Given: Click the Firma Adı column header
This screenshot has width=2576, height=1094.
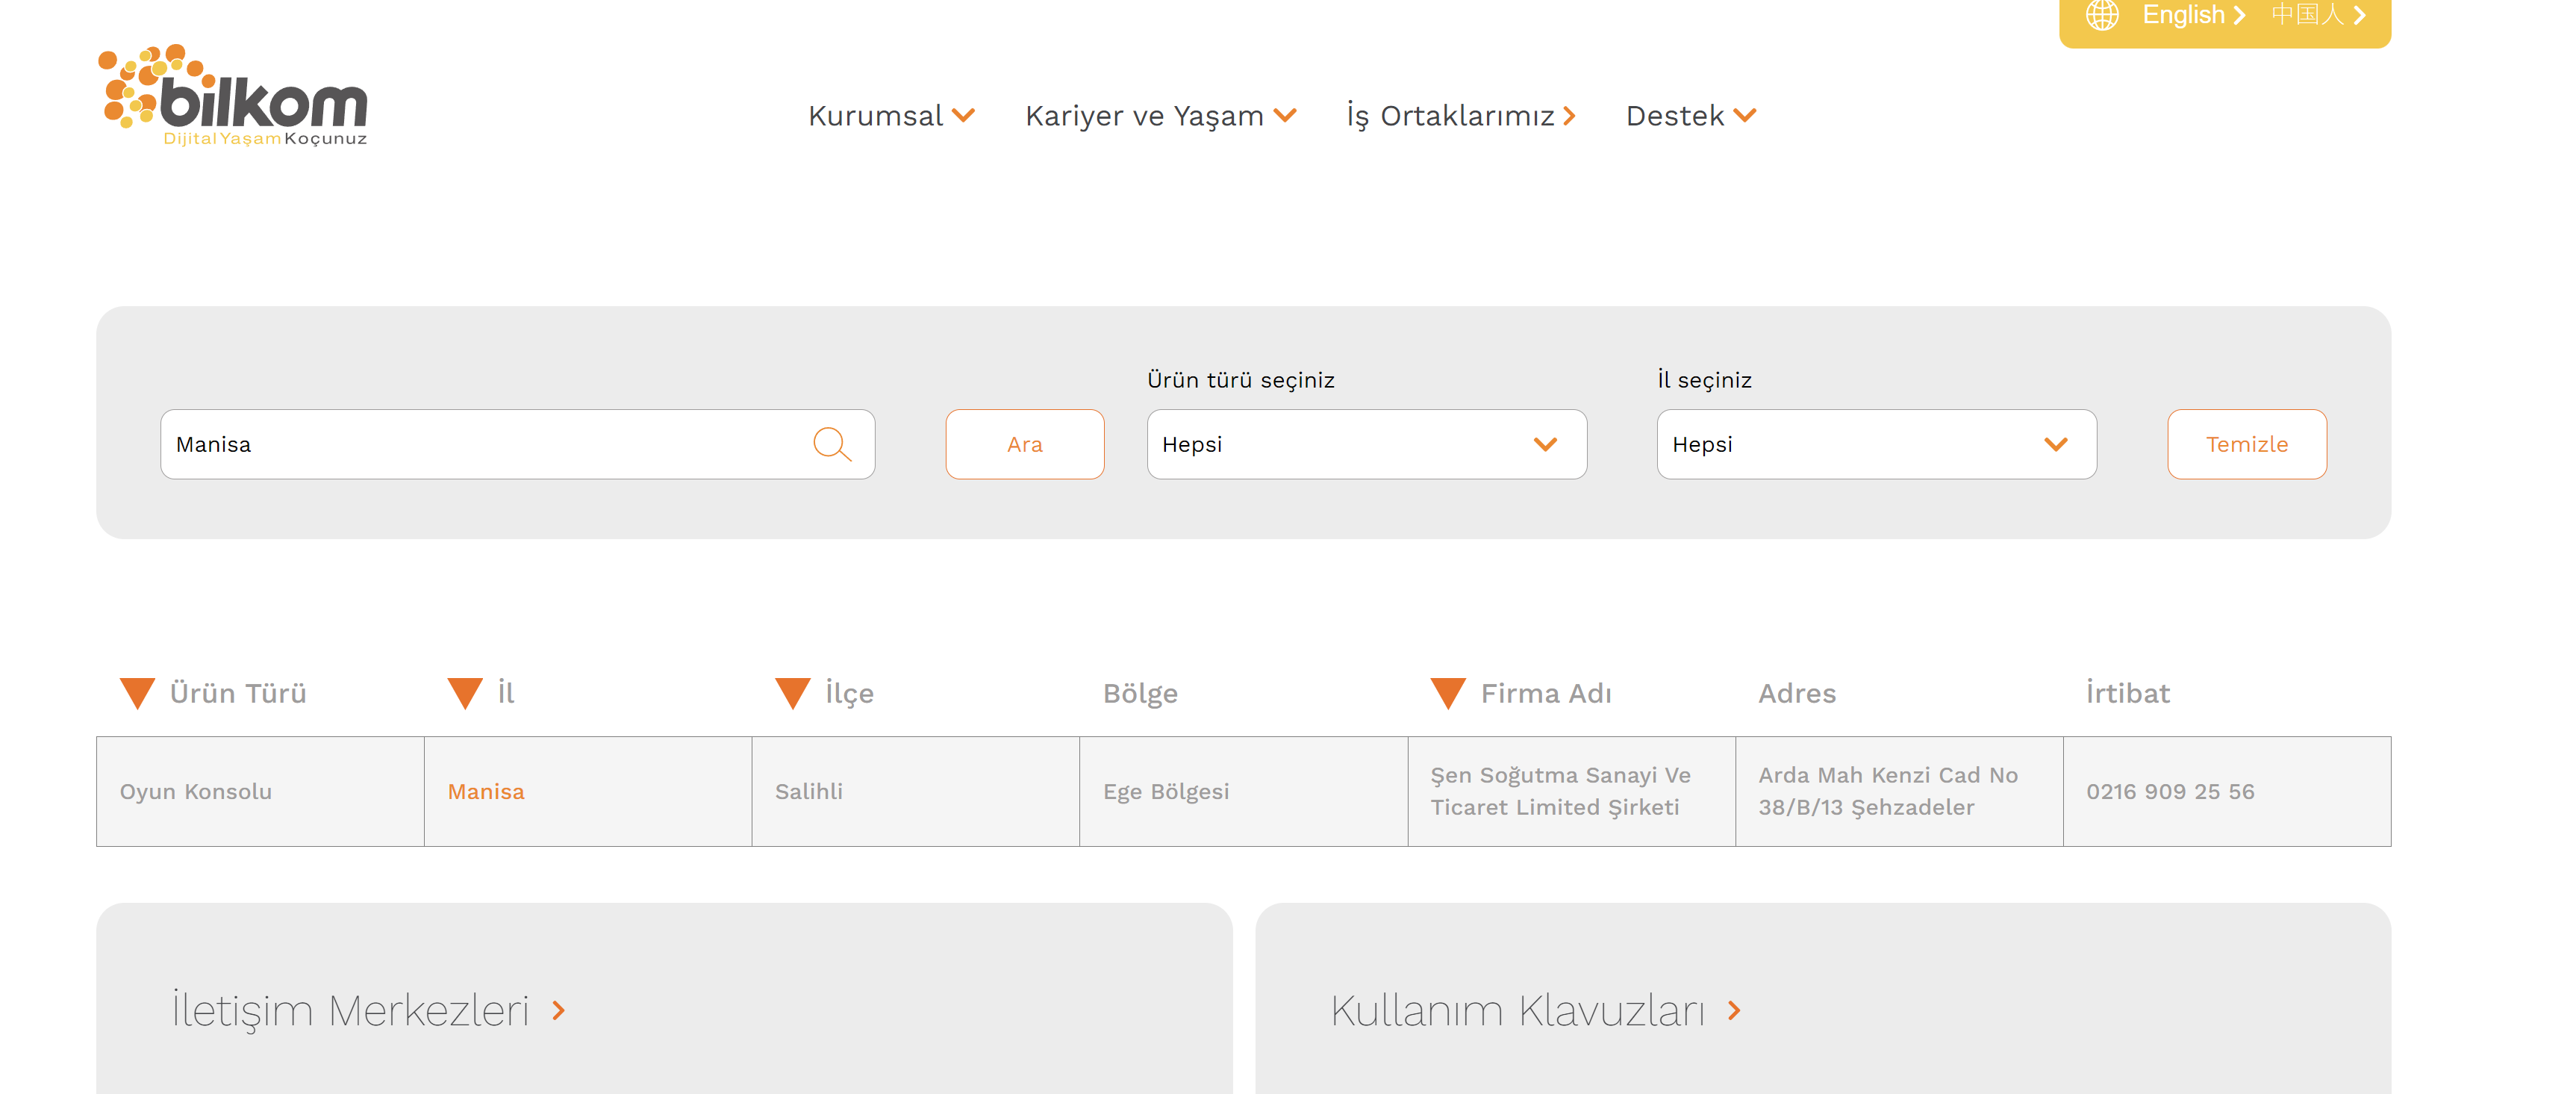Looking at the screenshot, I should 1546,693.
